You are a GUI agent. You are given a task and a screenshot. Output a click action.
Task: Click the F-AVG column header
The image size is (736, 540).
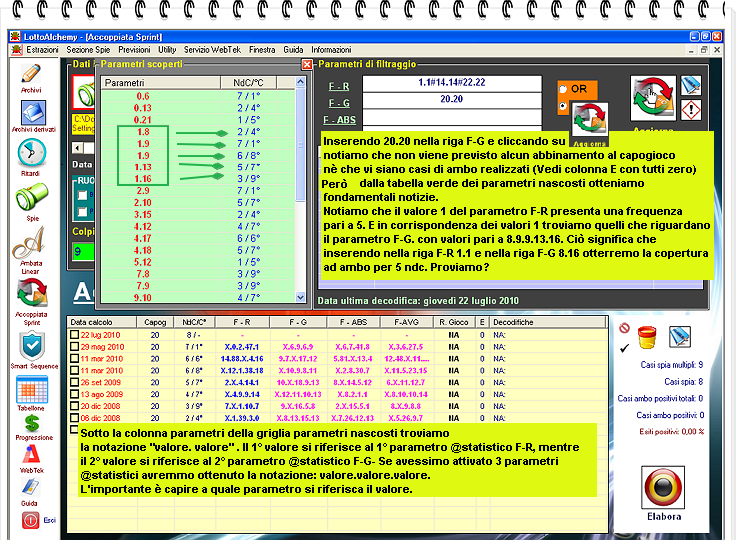406,322
